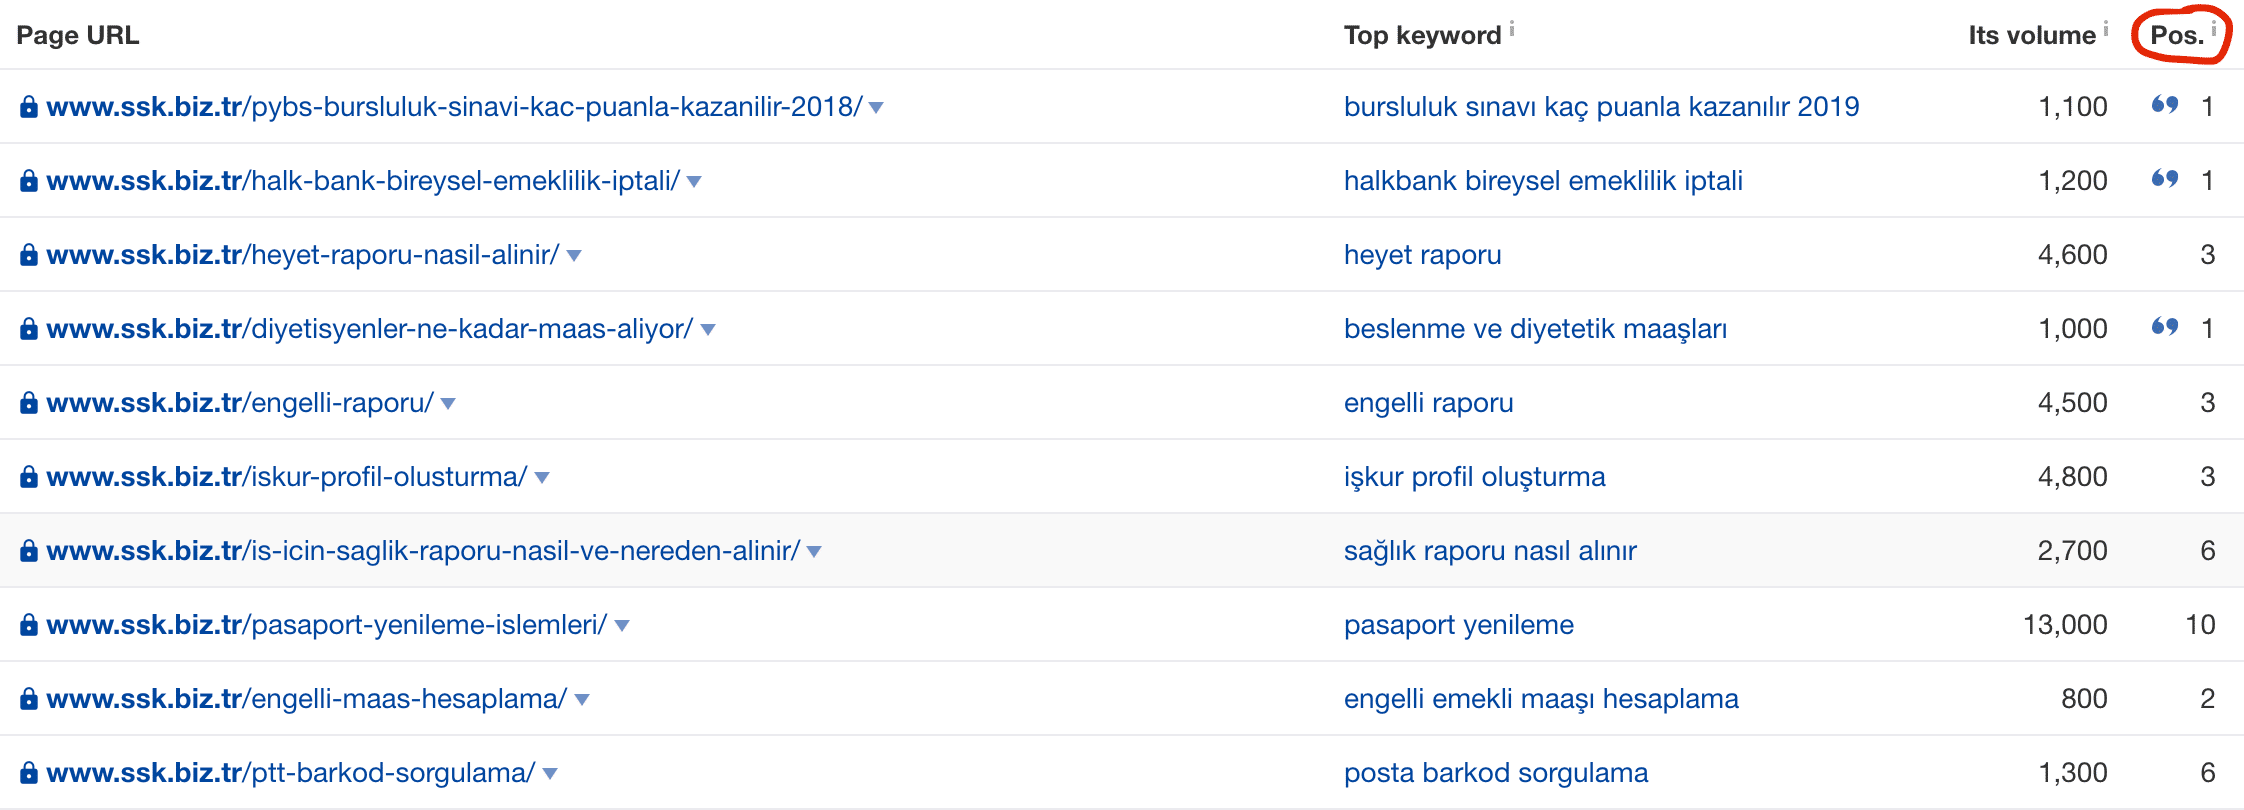Open the engelli-raporu page link
Viewport: 2244px width, 810px height.
tap(240, 403)
